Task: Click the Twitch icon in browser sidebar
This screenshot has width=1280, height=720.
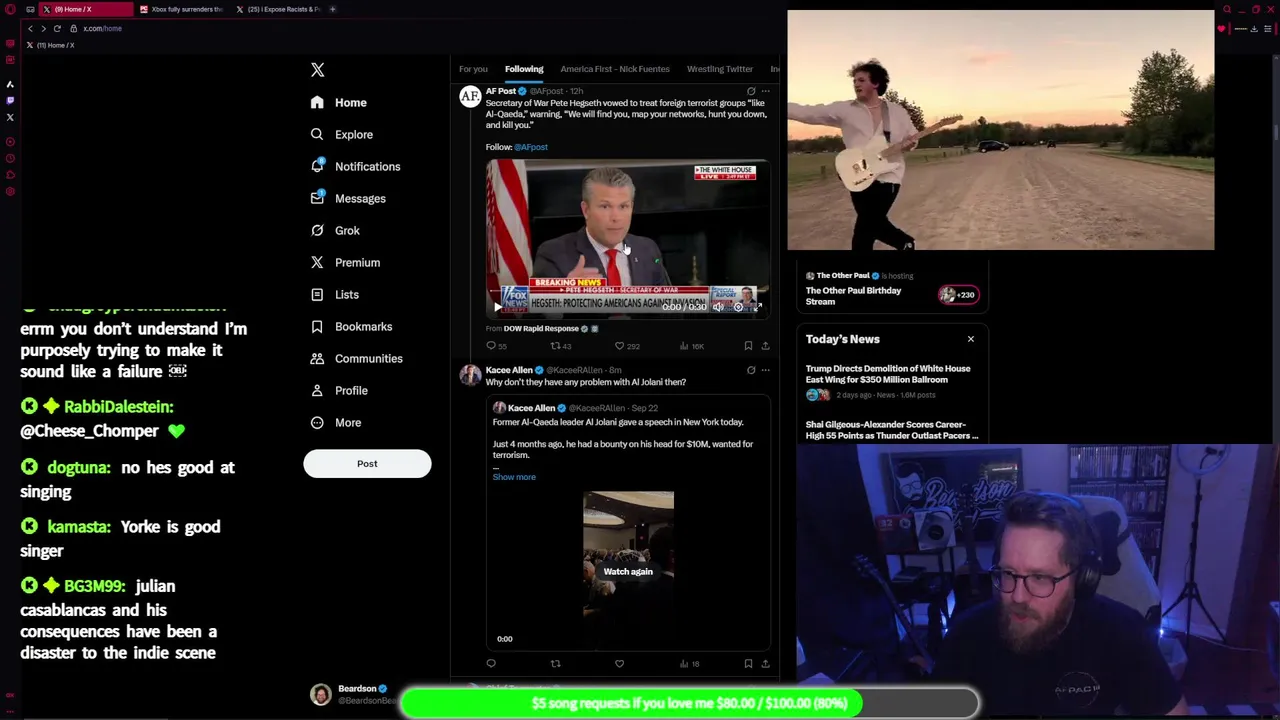Action: point(10,100)
